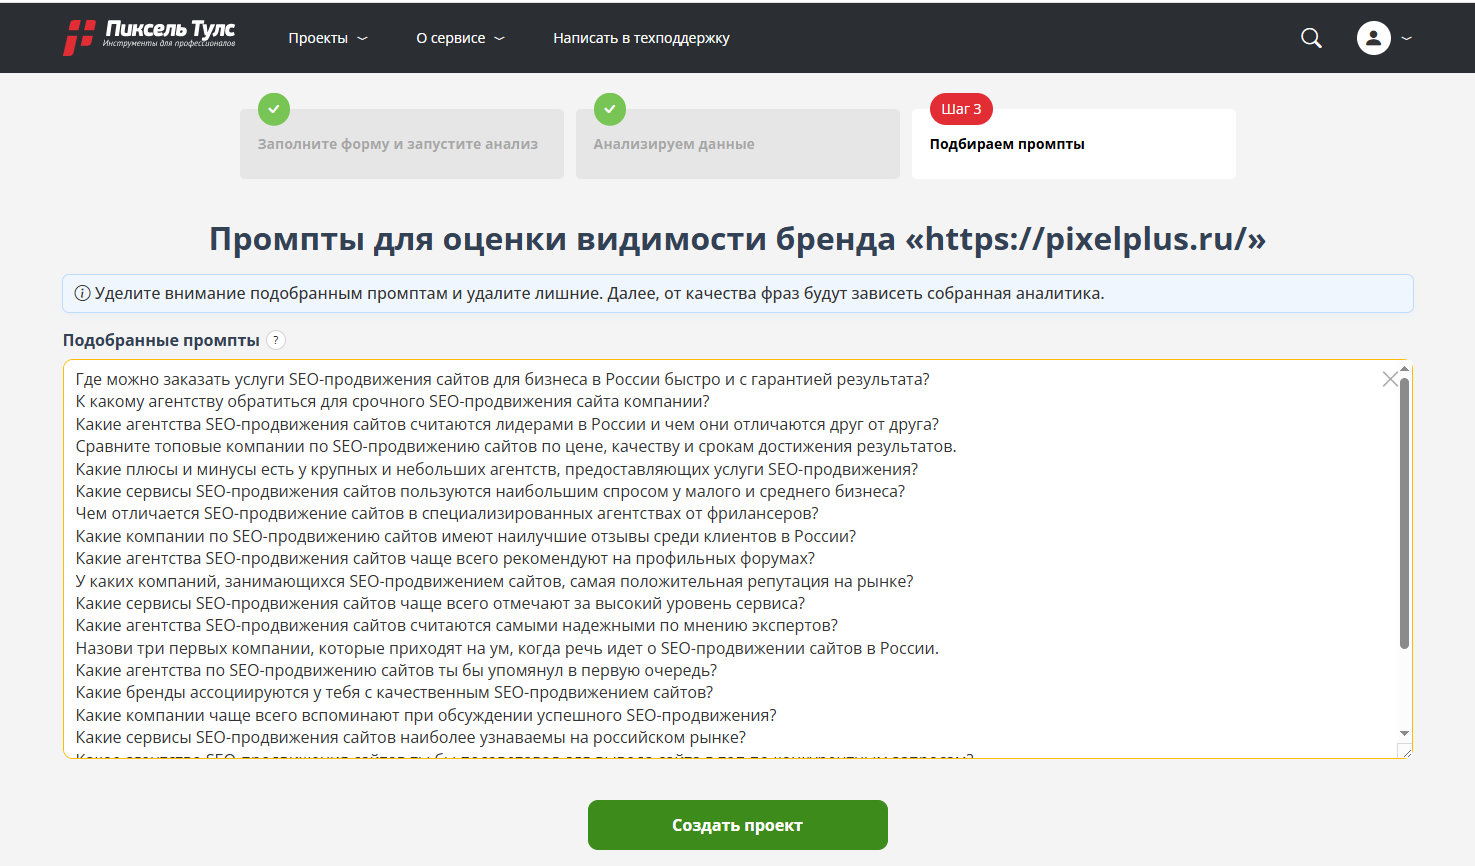Click the textarea resize handle
1475x866 pixels.
[x=1406, y=752]
